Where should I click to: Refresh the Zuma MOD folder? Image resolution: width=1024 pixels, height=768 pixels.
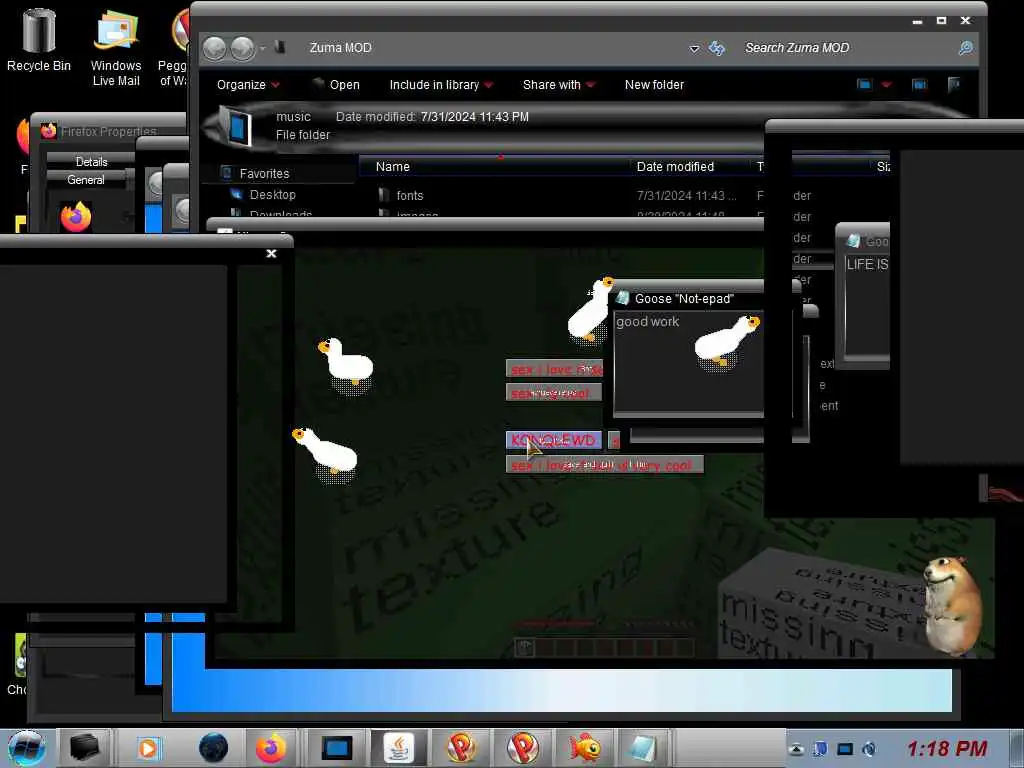[x=717, y=48]
